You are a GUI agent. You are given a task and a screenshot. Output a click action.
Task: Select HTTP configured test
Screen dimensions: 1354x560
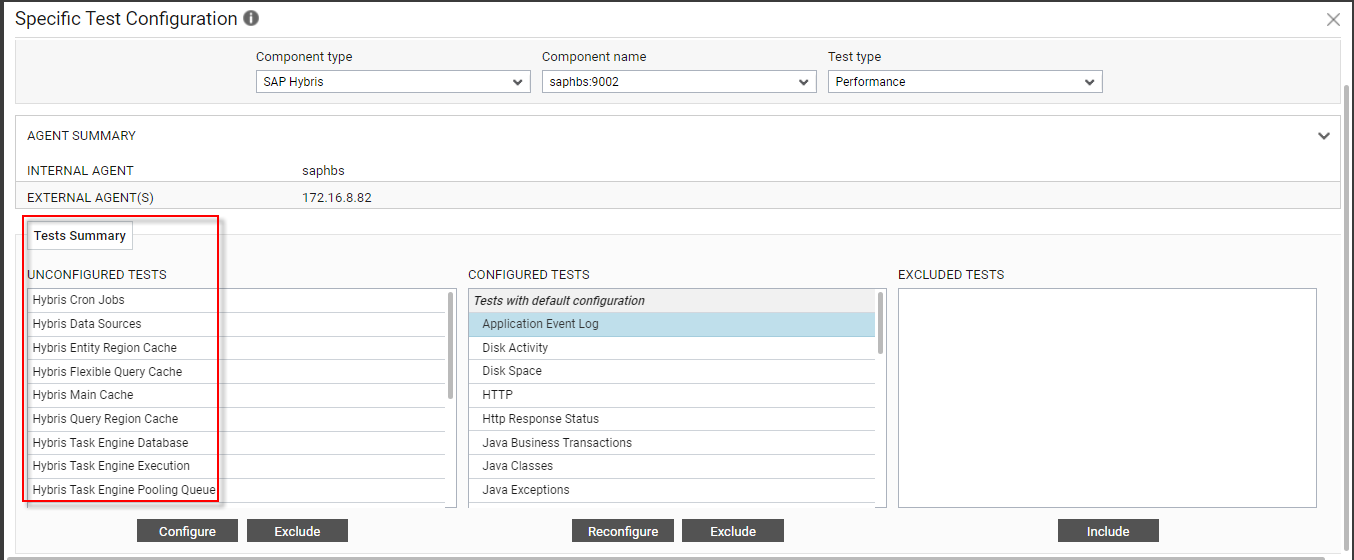672,395
